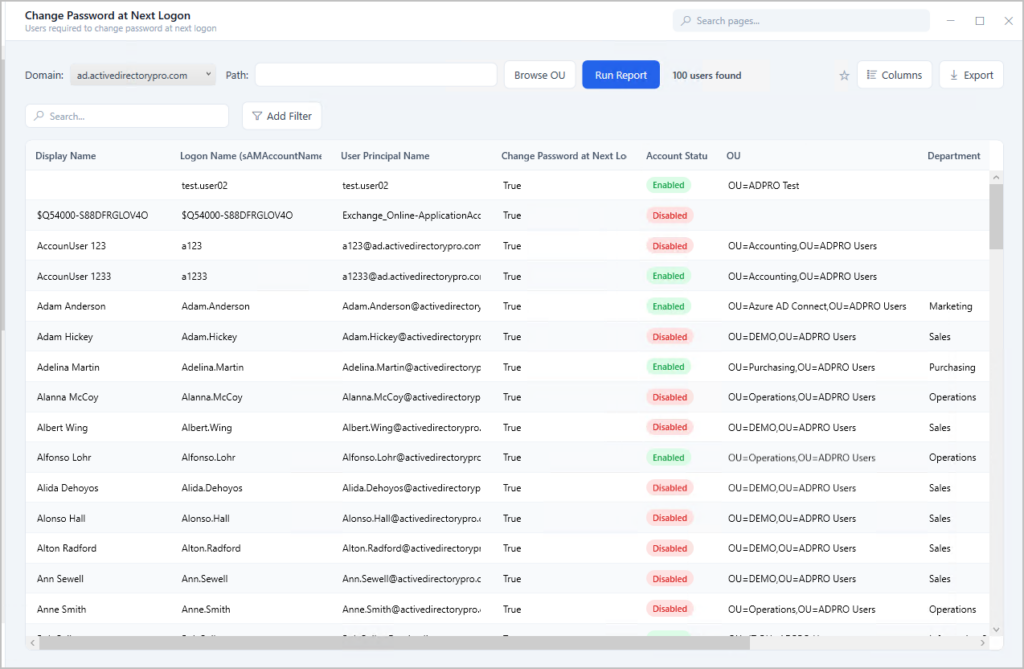This screenshot has width=1024, height=669.
Task: Select Alonso Hall display name
Action: 61,519
